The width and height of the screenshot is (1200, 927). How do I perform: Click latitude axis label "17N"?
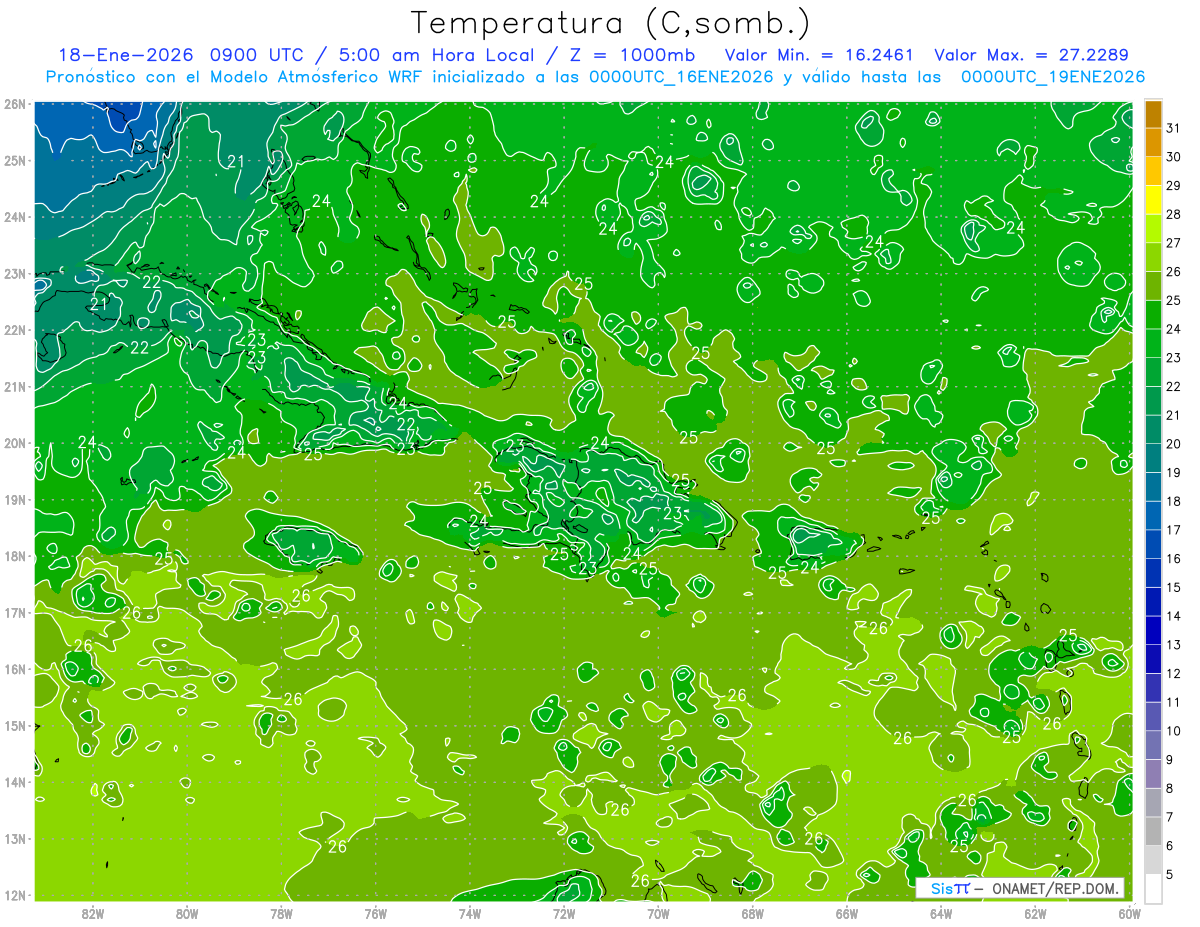(15, 613)
